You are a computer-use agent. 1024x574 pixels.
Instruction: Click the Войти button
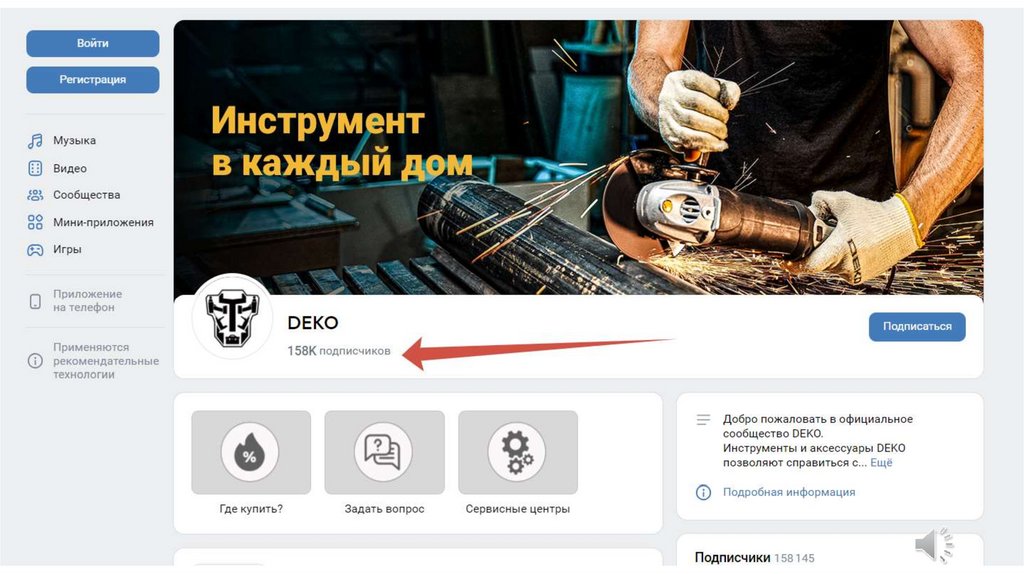click(x=93, y=44)
